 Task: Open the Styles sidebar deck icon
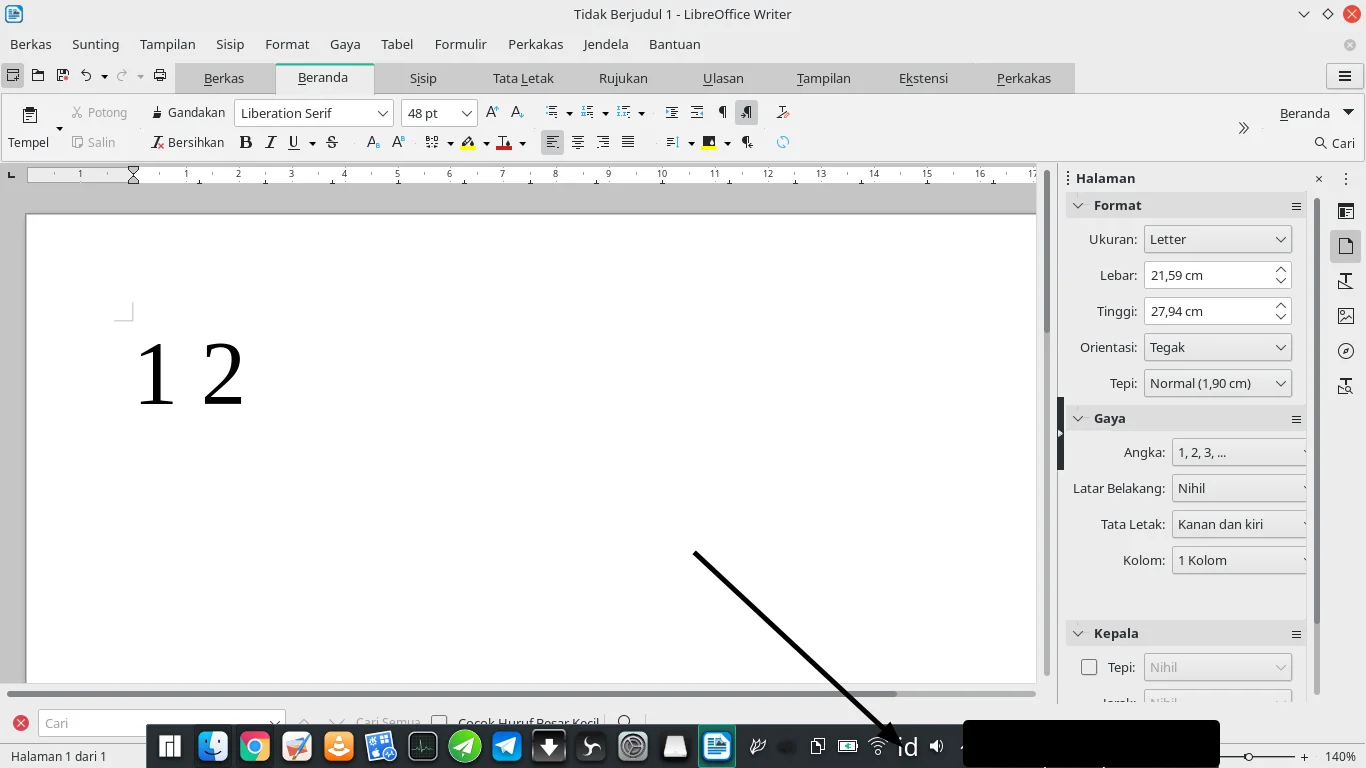(x=1346, y=282)
